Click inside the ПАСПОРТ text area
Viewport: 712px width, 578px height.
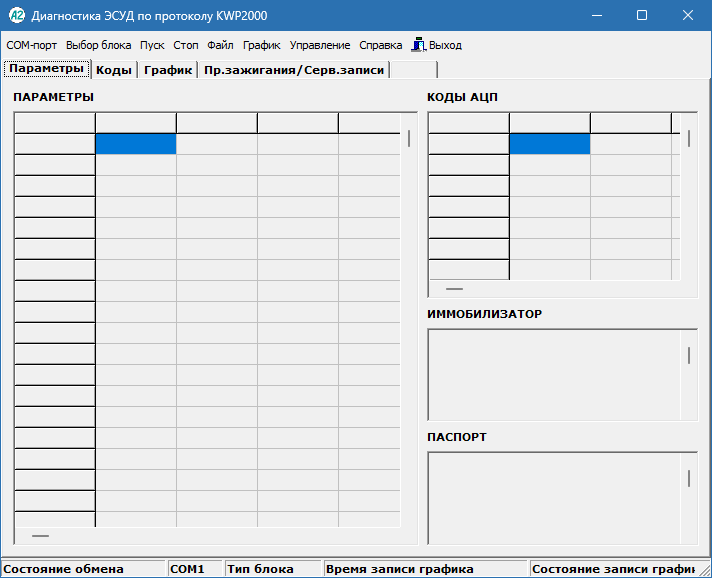pyautogui.click(x=554, y=498)
